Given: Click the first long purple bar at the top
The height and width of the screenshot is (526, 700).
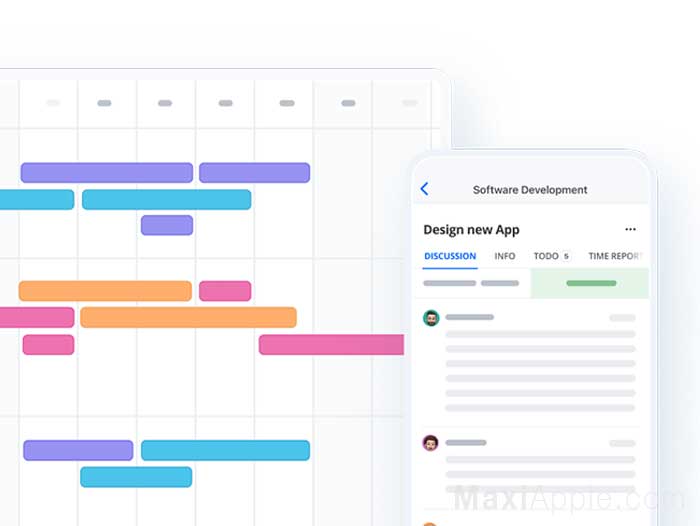Looking at the screenshot, I should coord(107,173).
